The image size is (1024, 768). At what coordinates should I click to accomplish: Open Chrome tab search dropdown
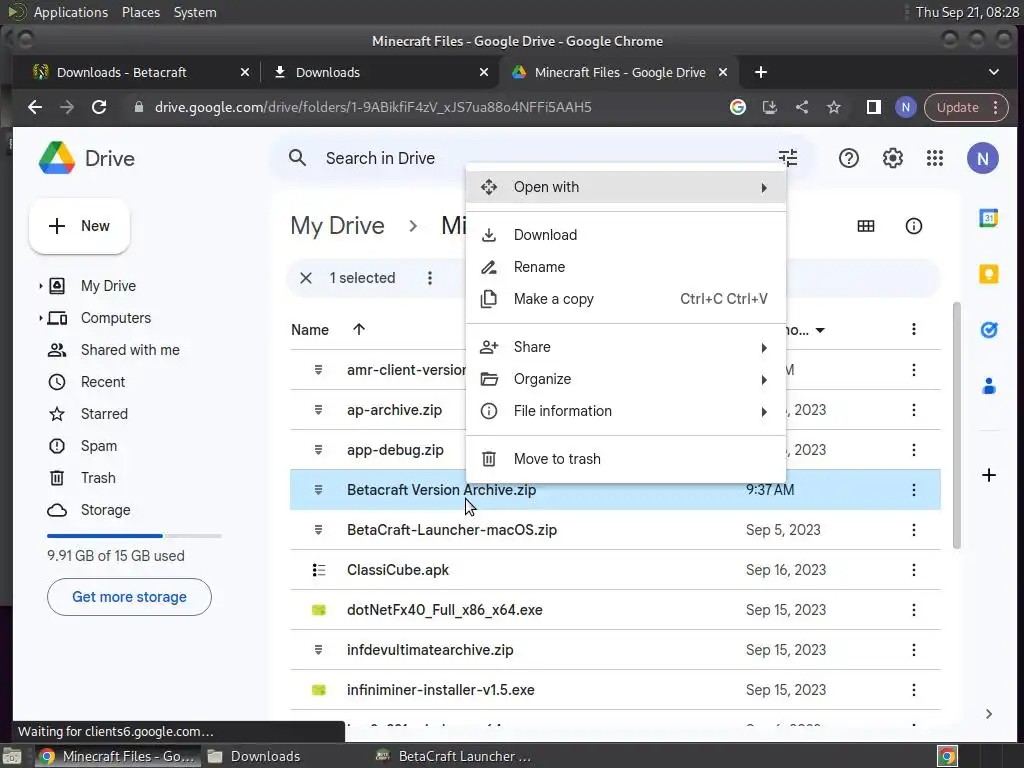993,72
